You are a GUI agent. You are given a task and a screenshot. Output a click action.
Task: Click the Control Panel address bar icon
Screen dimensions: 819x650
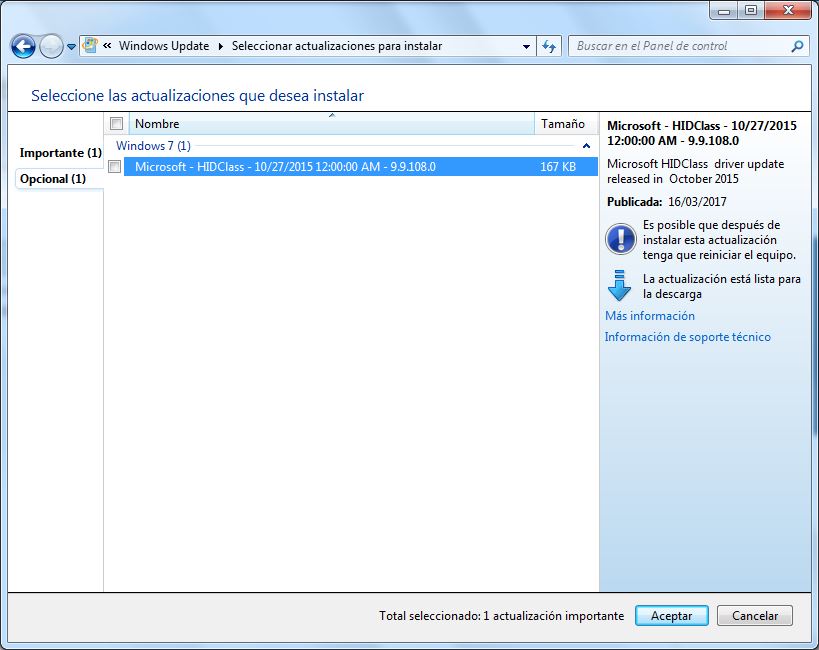click(x=90, y=45)
